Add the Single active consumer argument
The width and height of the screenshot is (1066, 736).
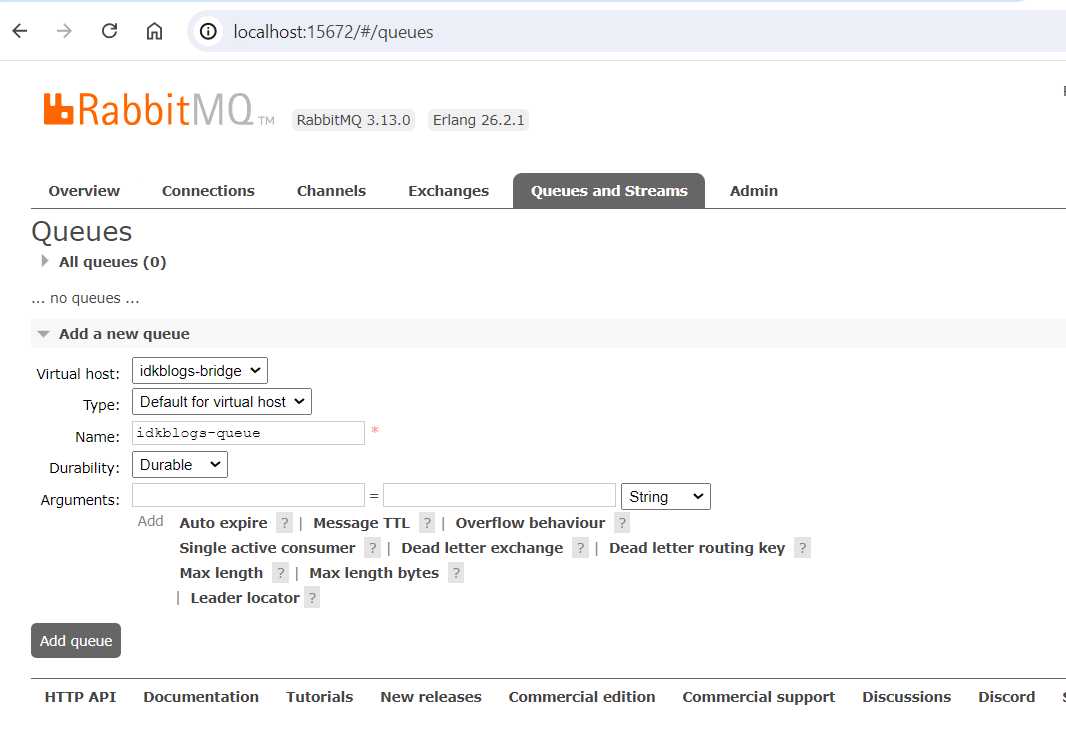click(267, 548)
